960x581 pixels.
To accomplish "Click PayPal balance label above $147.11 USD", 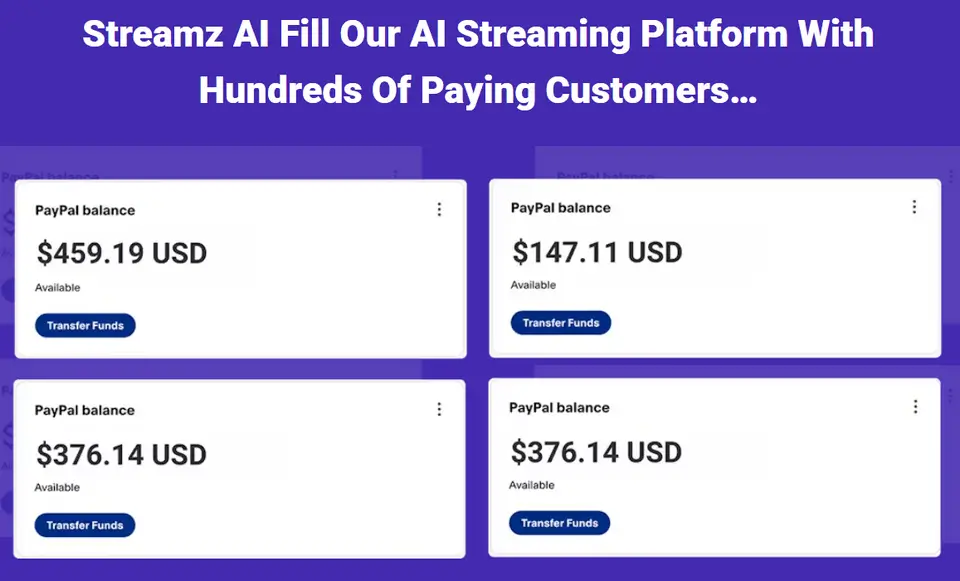I will 560,208.
